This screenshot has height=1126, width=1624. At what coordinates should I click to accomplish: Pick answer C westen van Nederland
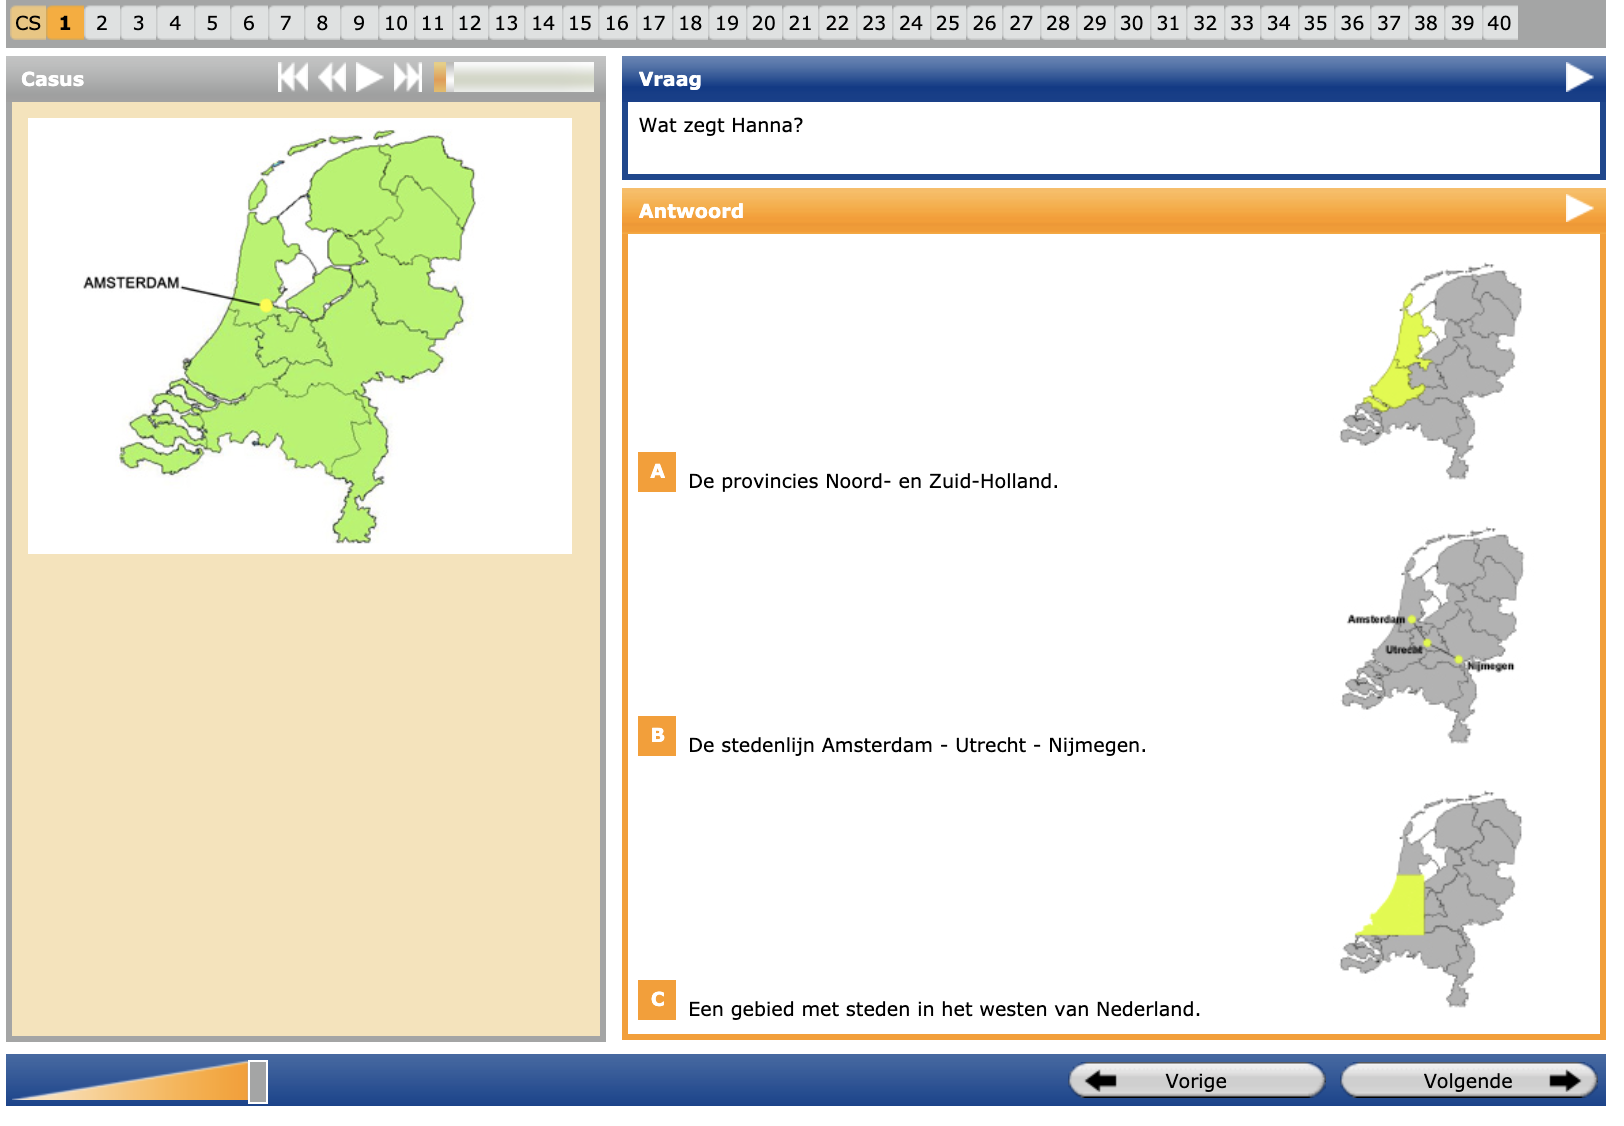pos(657,1000)
